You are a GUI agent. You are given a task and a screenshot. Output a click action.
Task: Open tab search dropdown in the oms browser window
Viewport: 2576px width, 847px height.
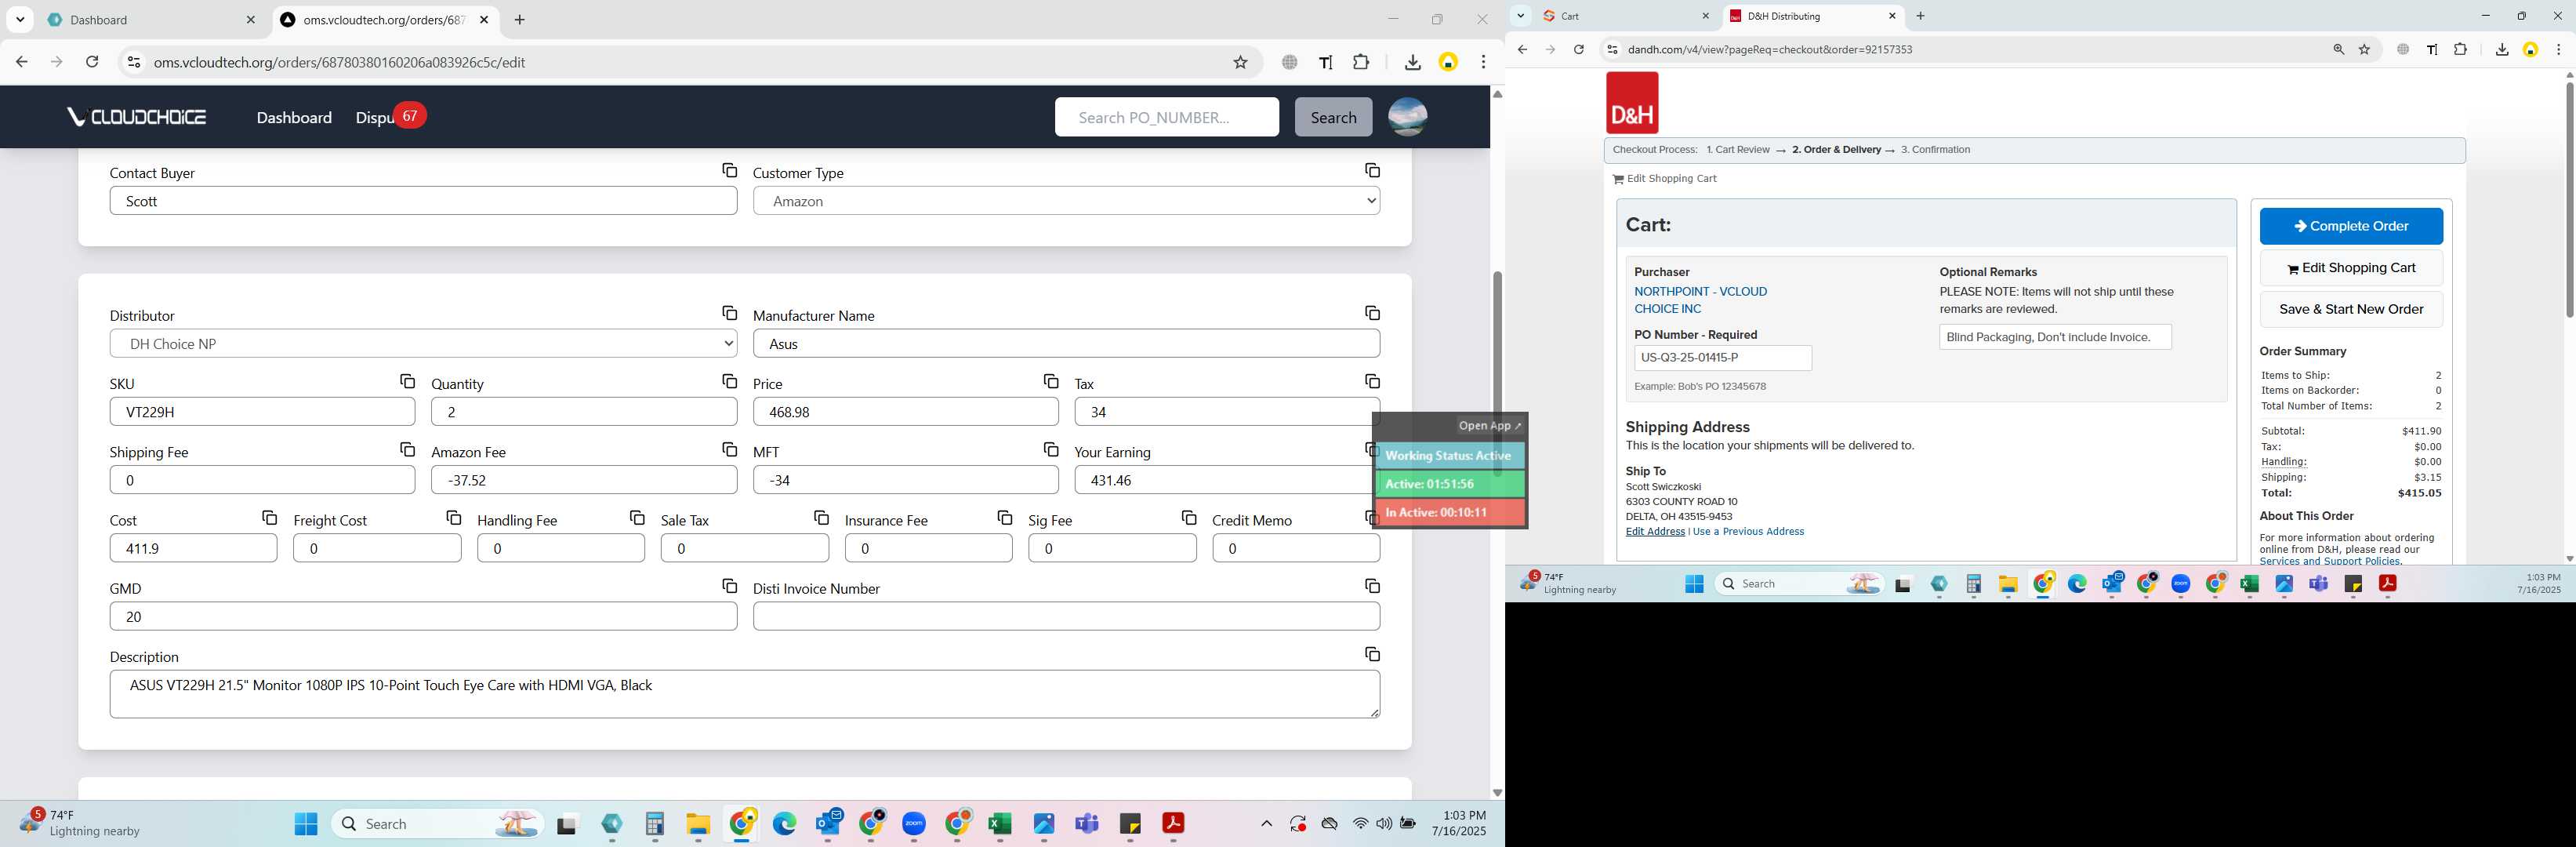[20, 20]
